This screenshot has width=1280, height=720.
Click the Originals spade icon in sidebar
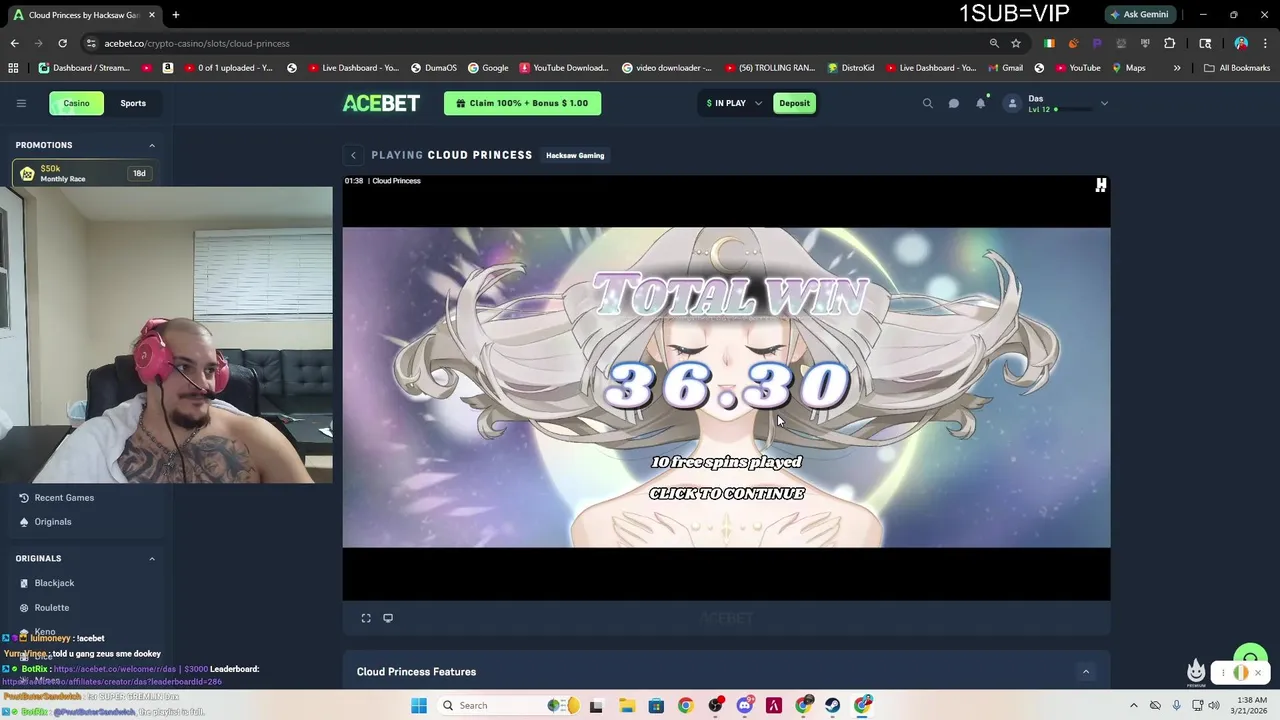(24, 521)
